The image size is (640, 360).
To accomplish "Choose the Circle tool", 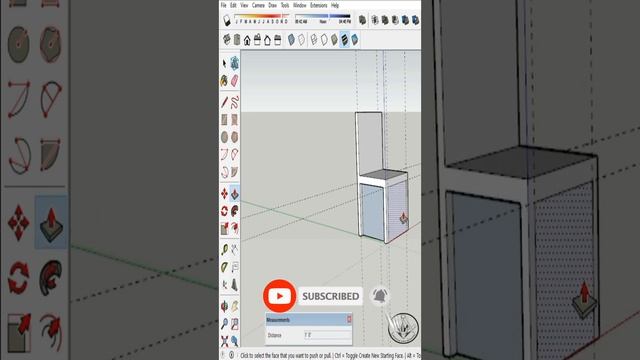I will click(224, 137).
